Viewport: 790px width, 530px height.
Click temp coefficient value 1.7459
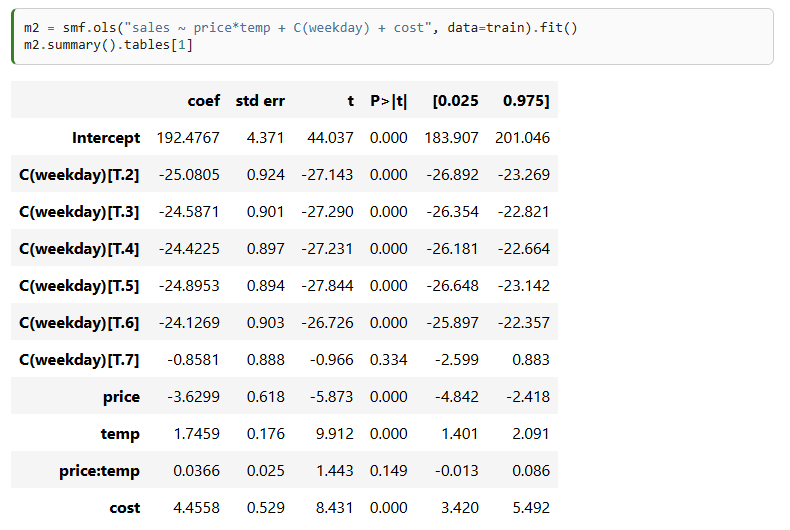196,434
